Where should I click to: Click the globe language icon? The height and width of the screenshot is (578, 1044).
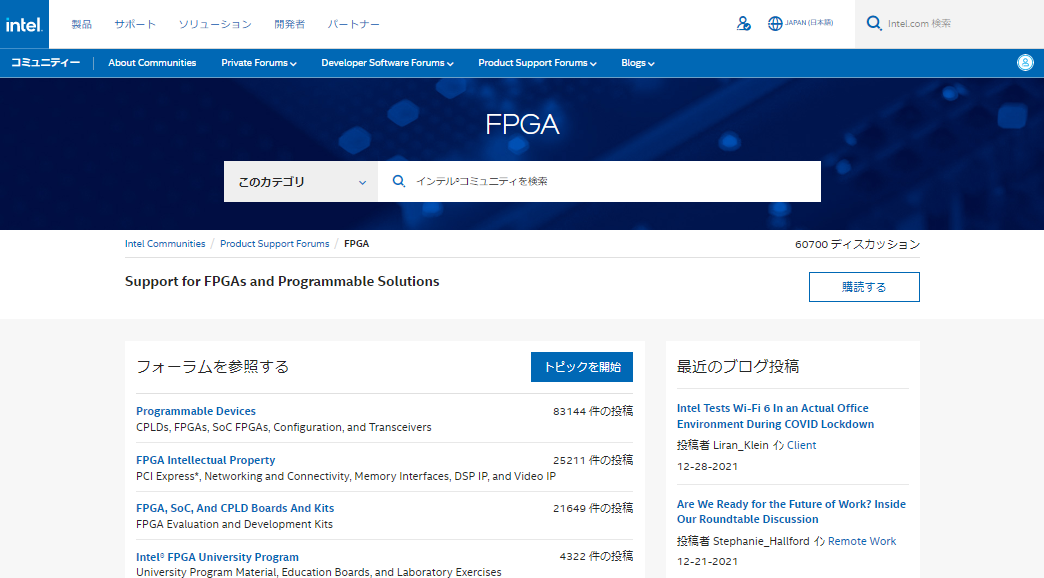coord(775,24)
